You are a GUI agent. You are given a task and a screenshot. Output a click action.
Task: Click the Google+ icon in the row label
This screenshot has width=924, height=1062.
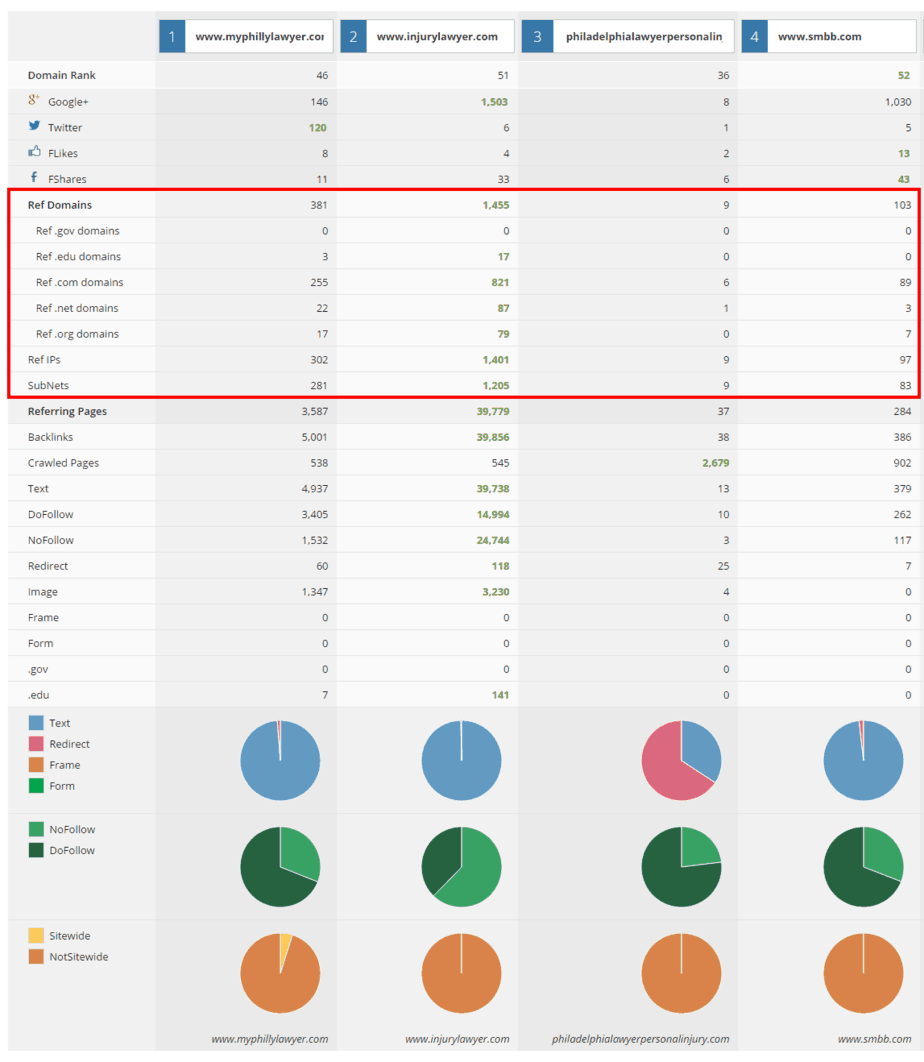tap(34, 100)
